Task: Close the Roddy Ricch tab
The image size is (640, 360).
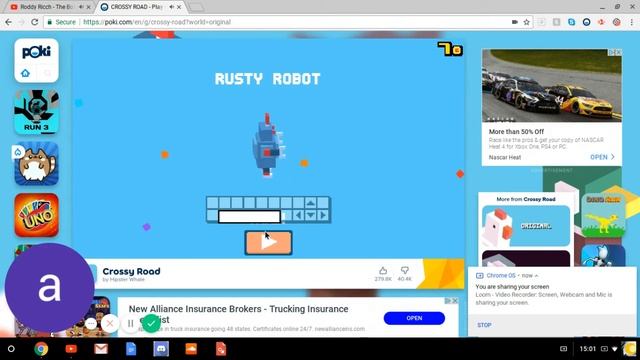Action: pyautogui.click(x=89, y=7)
